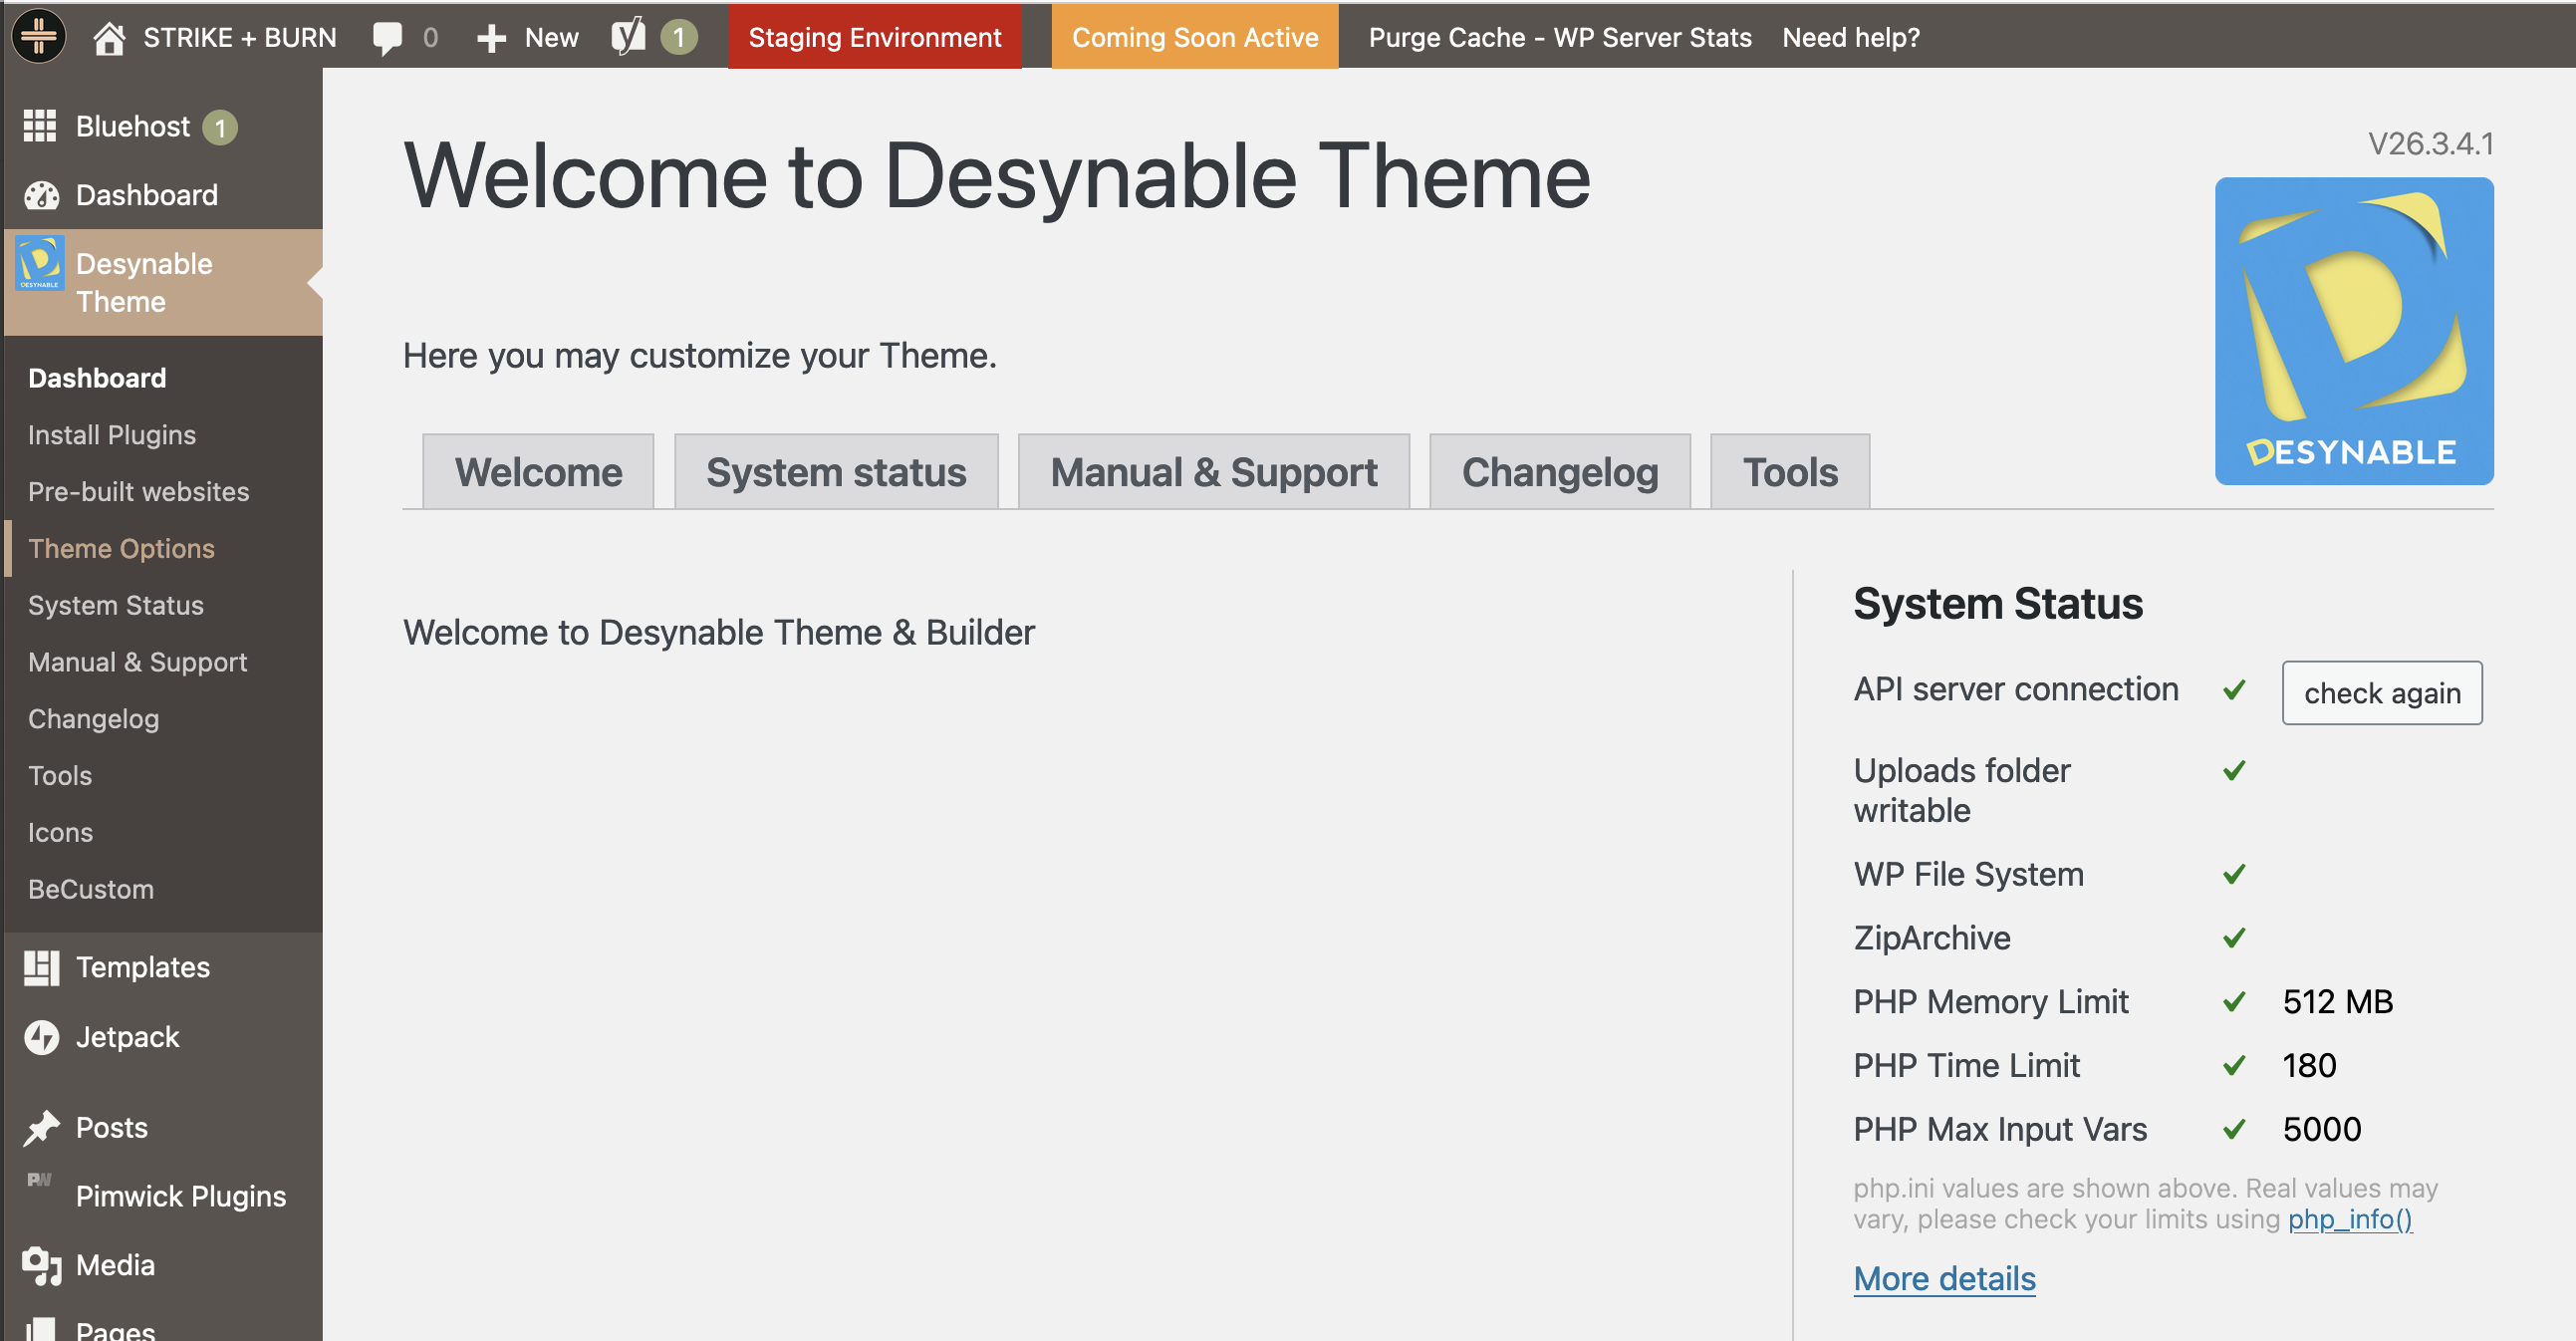Viewport: 2576px width, 1341px height.
Task: Open the Tools tab
Action: pyautogui.click(x=1790, y=472)
